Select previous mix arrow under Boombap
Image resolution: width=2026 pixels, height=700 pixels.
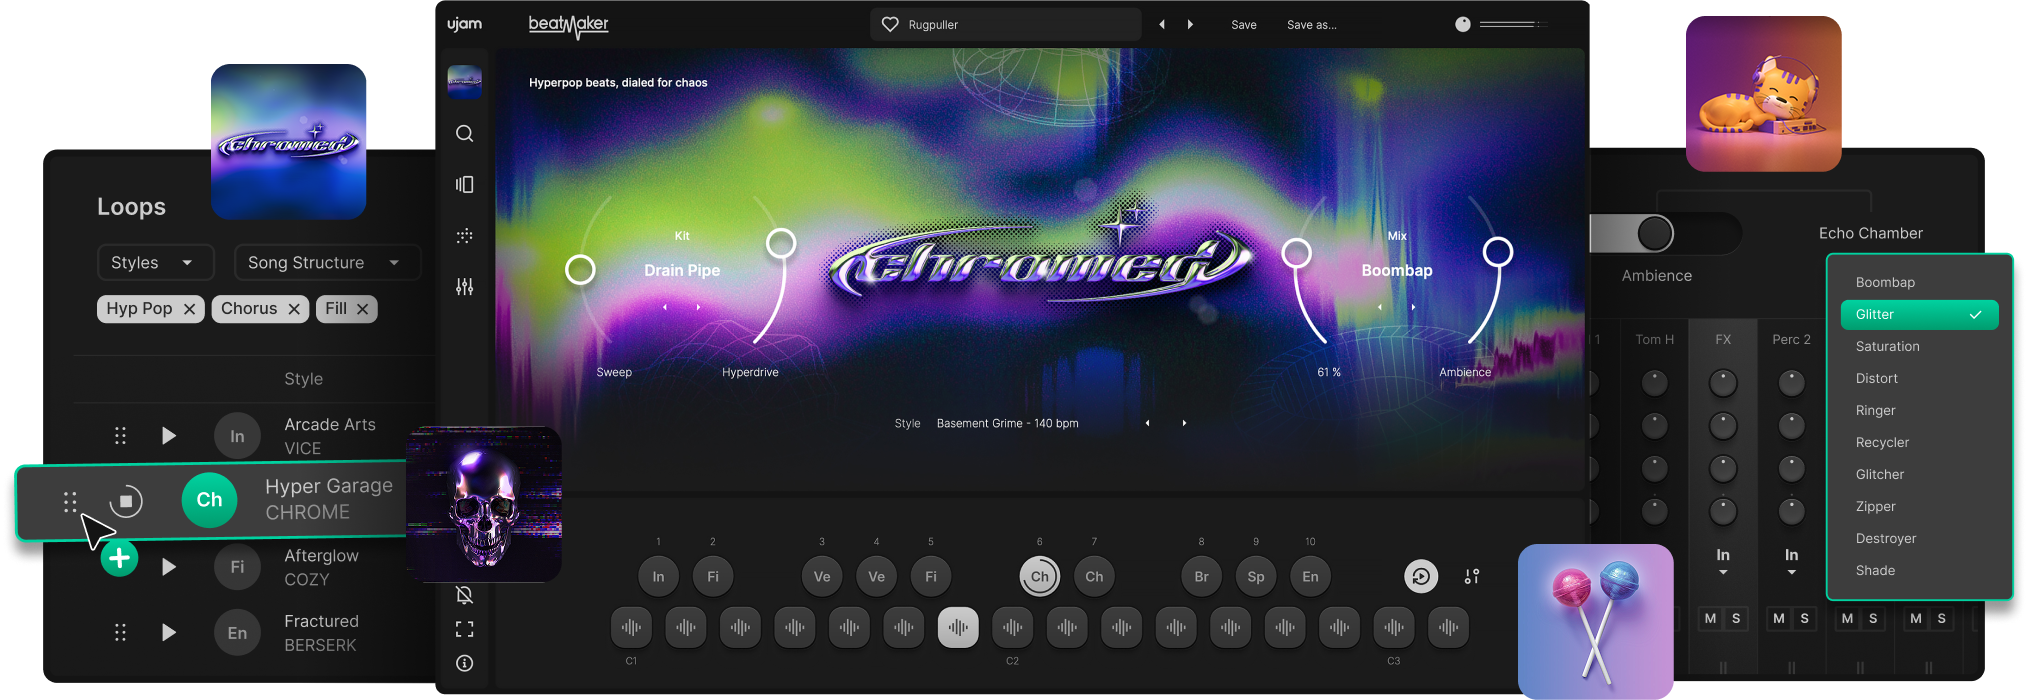point(1380,307)
